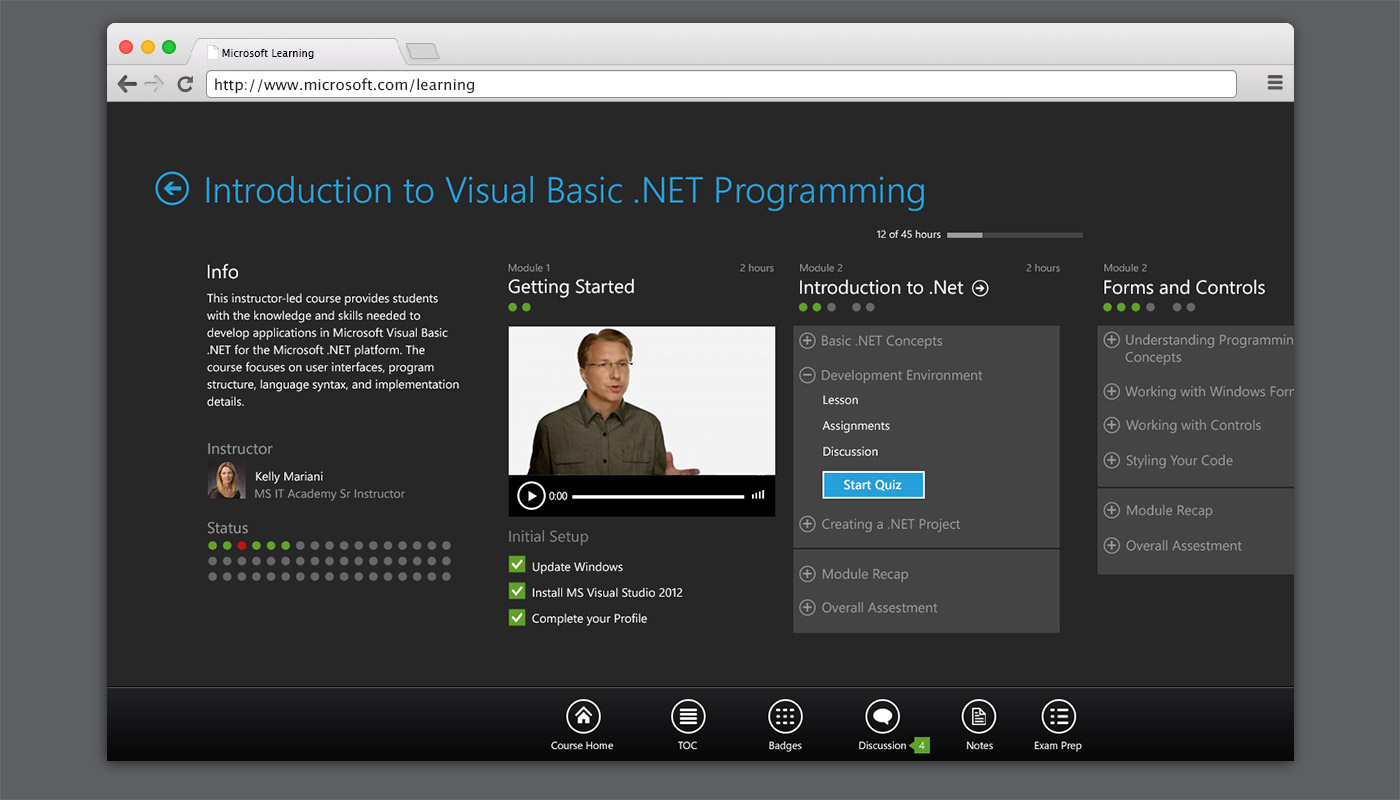Expand Creating a .NET Project
Screen dimensions: 1400x800
click(x=807, y=524)
